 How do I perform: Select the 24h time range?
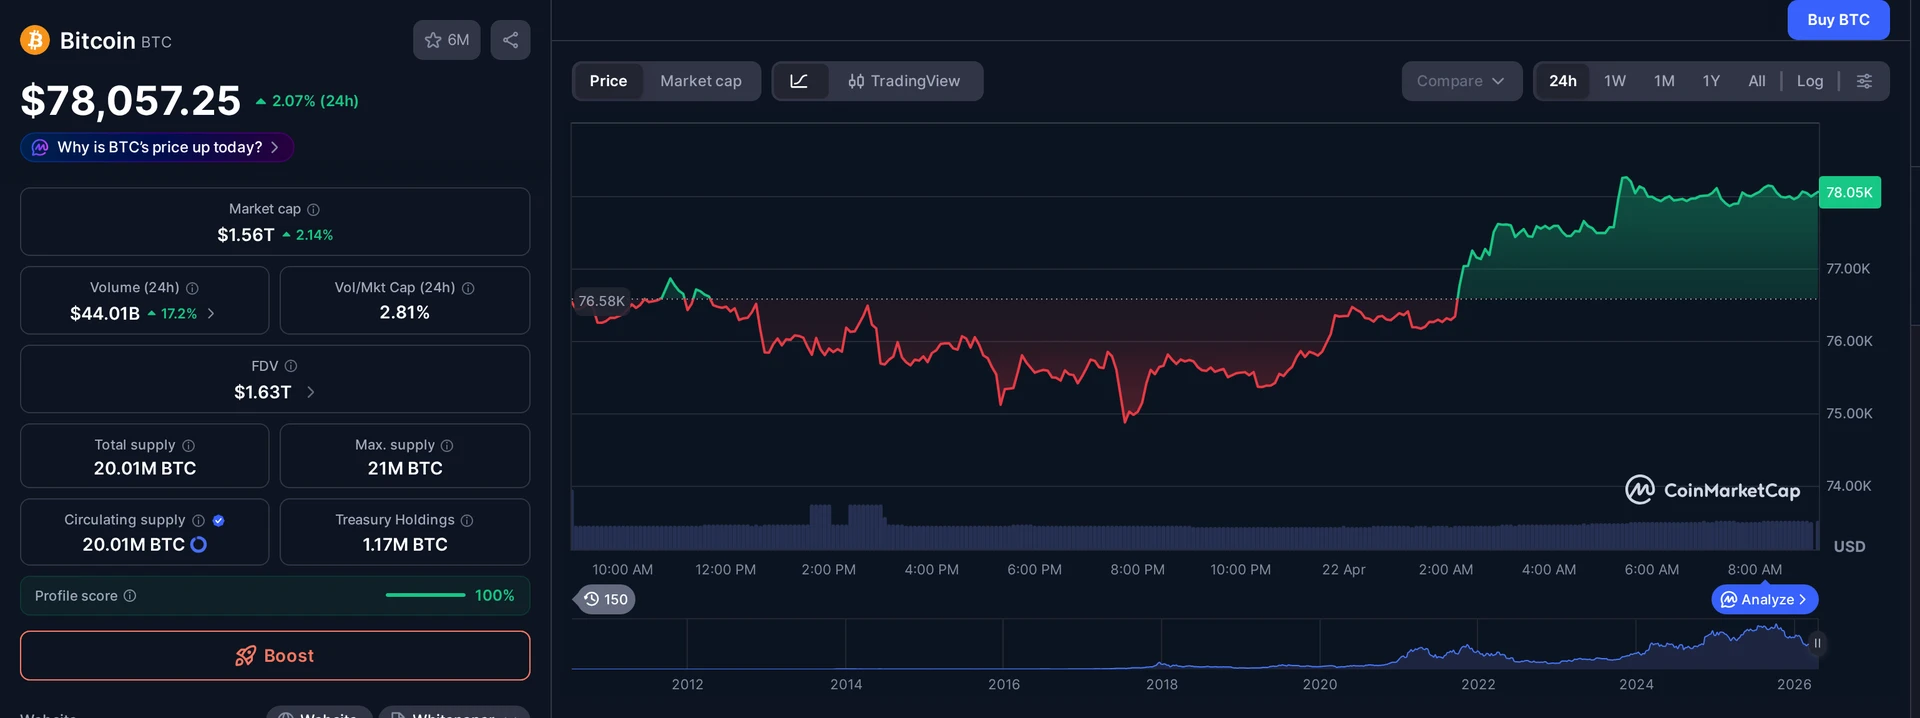tap(1563, 81)
